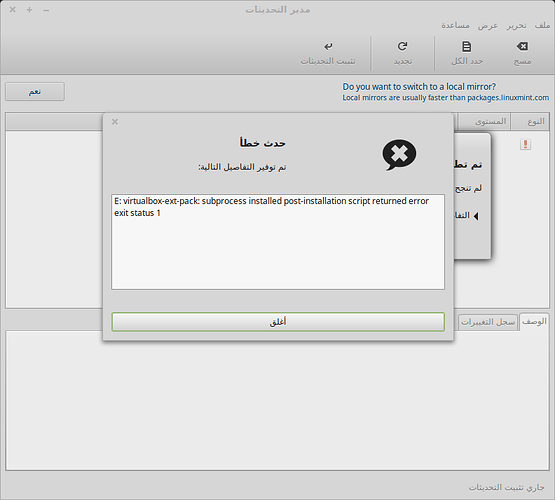Click the error message text box

tap(278, 242)
